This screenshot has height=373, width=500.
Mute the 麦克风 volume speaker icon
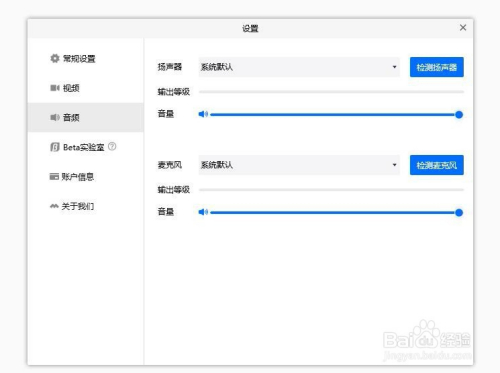click(203, 212)
